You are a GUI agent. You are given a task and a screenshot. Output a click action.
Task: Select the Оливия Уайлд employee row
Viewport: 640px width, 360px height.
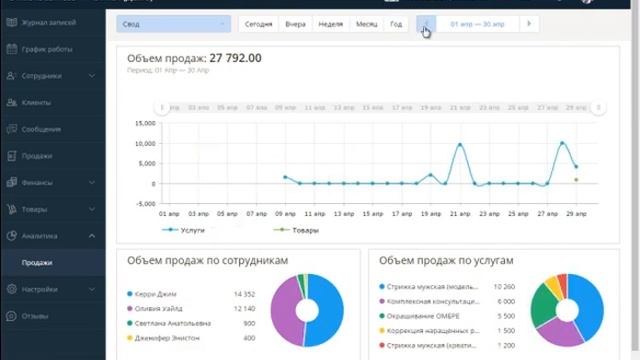(x=191, y=309)
